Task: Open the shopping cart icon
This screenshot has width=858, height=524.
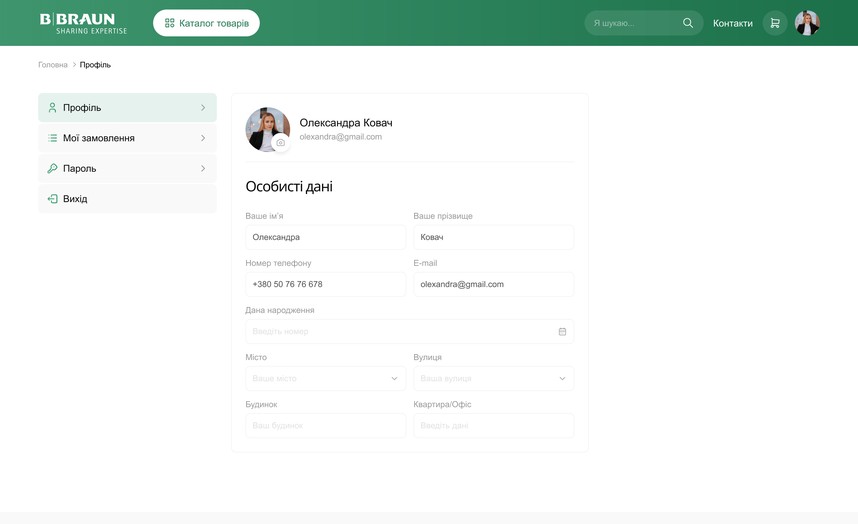Action: (x=775, y=23)
